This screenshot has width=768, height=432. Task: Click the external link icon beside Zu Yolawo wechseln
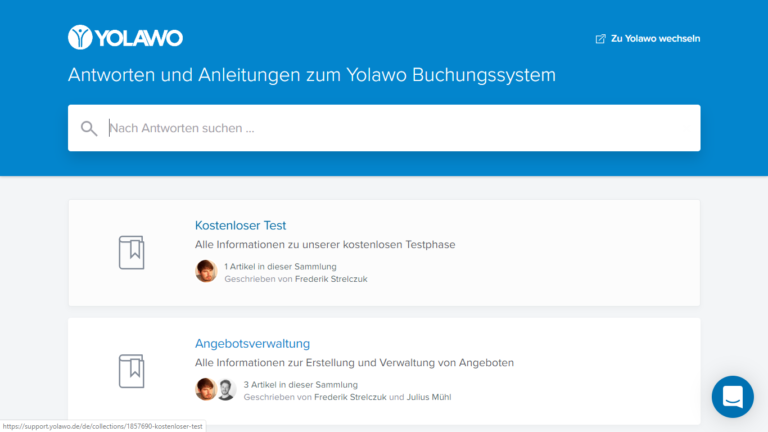pyautogui.click(x=600, y=39)
